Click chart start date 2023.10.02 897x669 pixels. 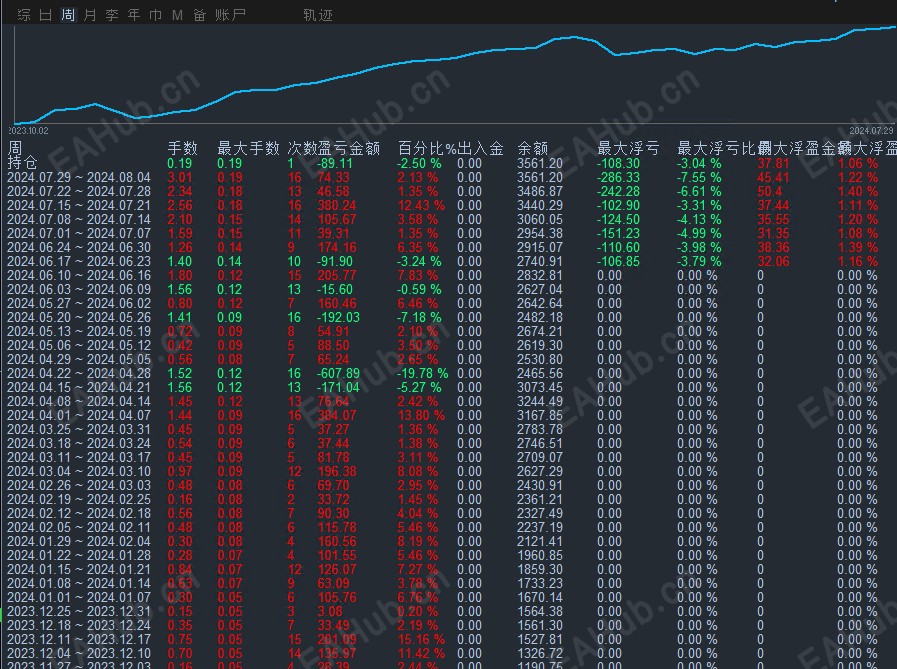(28, 130)
